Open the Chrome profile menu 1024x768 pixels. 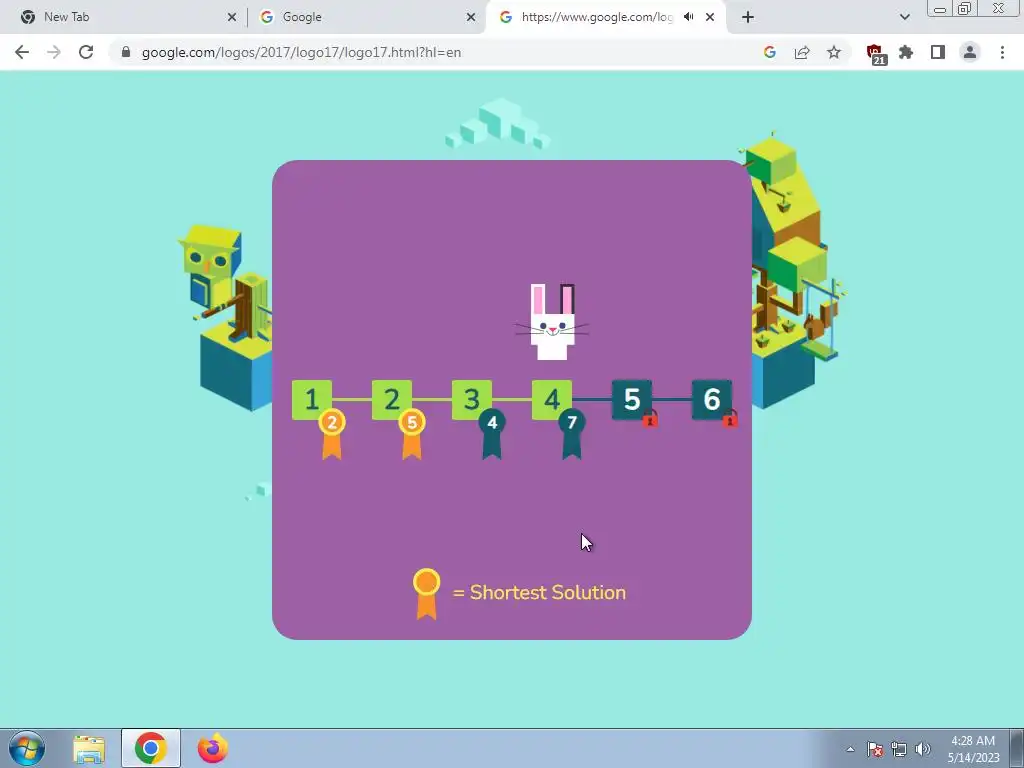(970, 52)
